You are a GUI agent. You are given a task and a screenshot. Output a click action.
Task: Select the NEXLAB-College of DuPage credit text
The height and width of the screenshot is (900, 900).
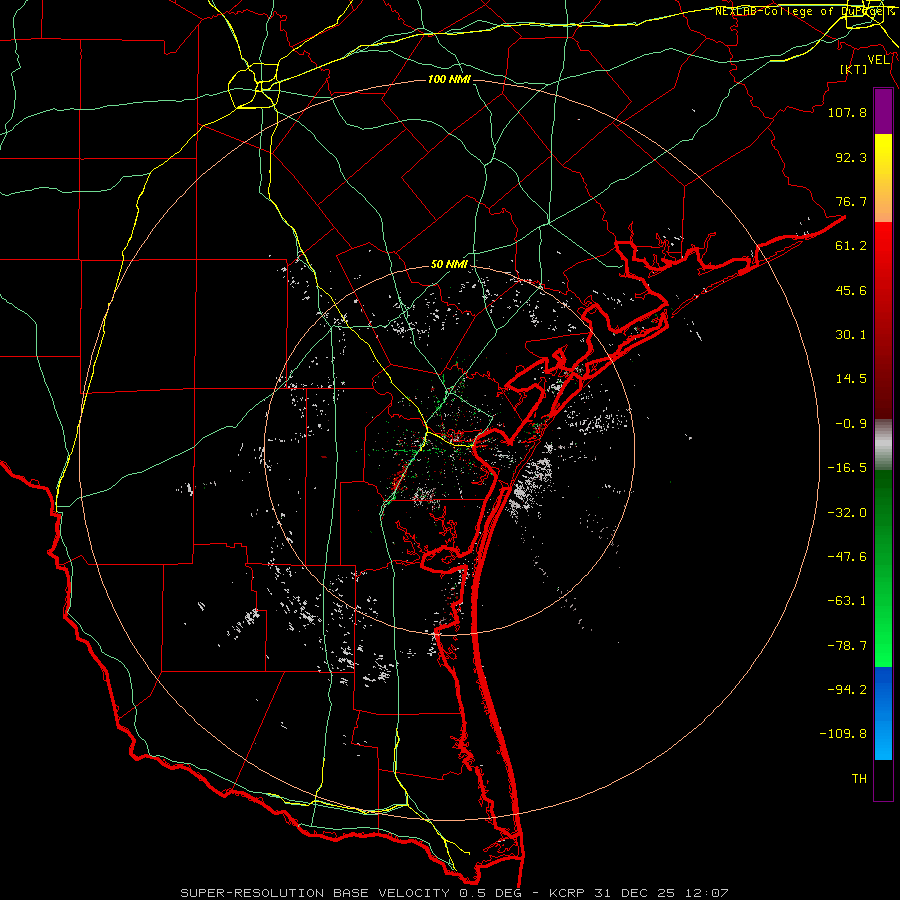pos(804,11)
